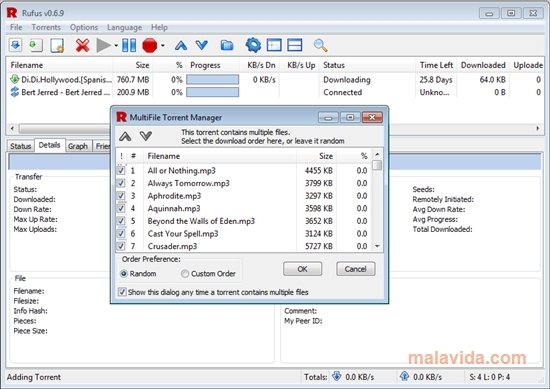Image resolution: width=550 pixels, height=389 pixels.
Task: Select the Custom Order radio button
Action: point(185,274)
